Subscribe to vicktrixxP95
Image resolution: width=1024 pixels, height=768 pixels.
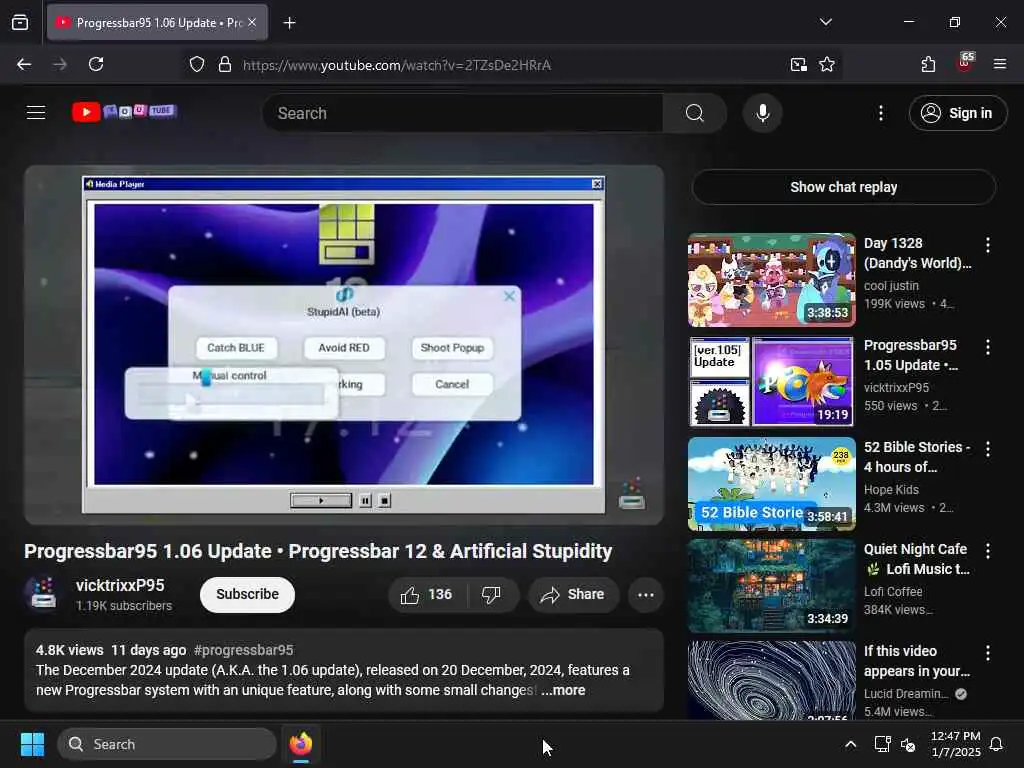(x=248, y=594)
